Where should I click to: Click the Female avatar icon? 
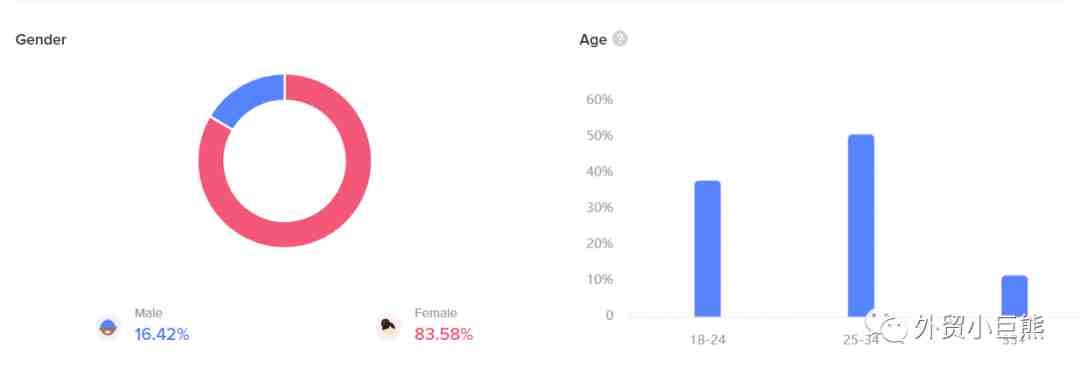pos(388,327)
